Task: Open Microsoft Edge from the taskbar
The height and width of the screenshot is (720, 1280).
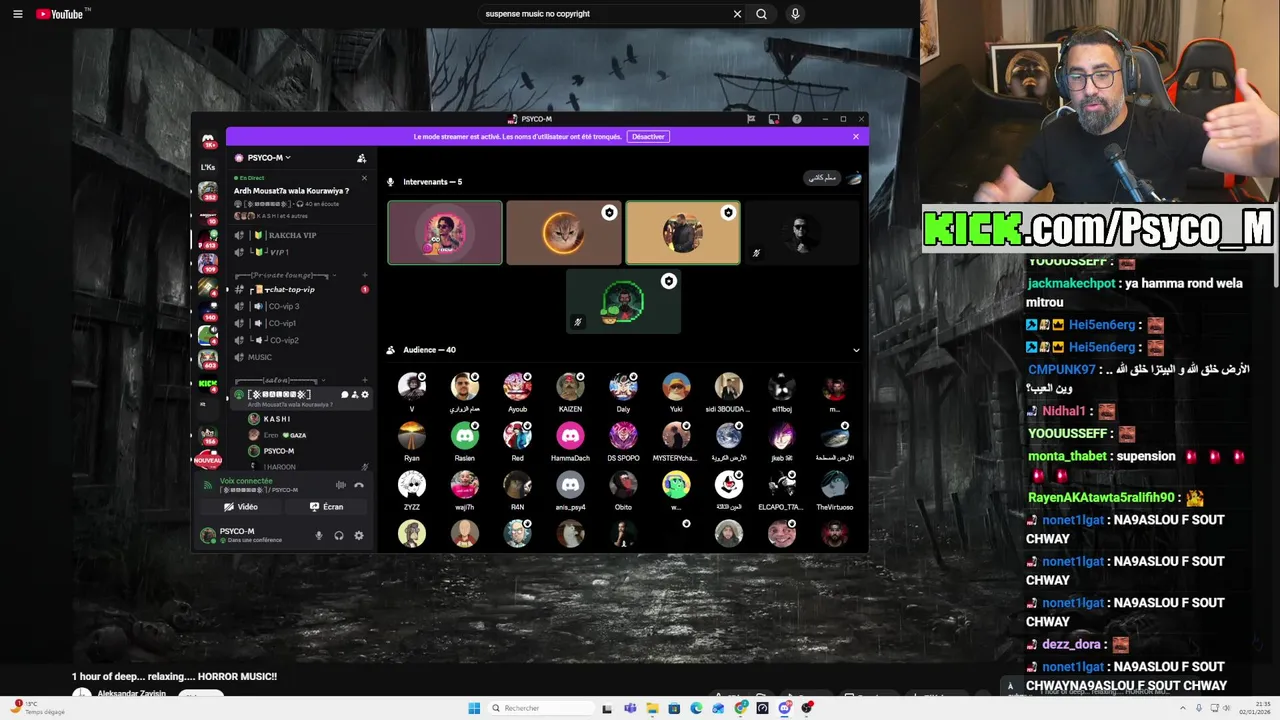Action: [x=696, y=708]
